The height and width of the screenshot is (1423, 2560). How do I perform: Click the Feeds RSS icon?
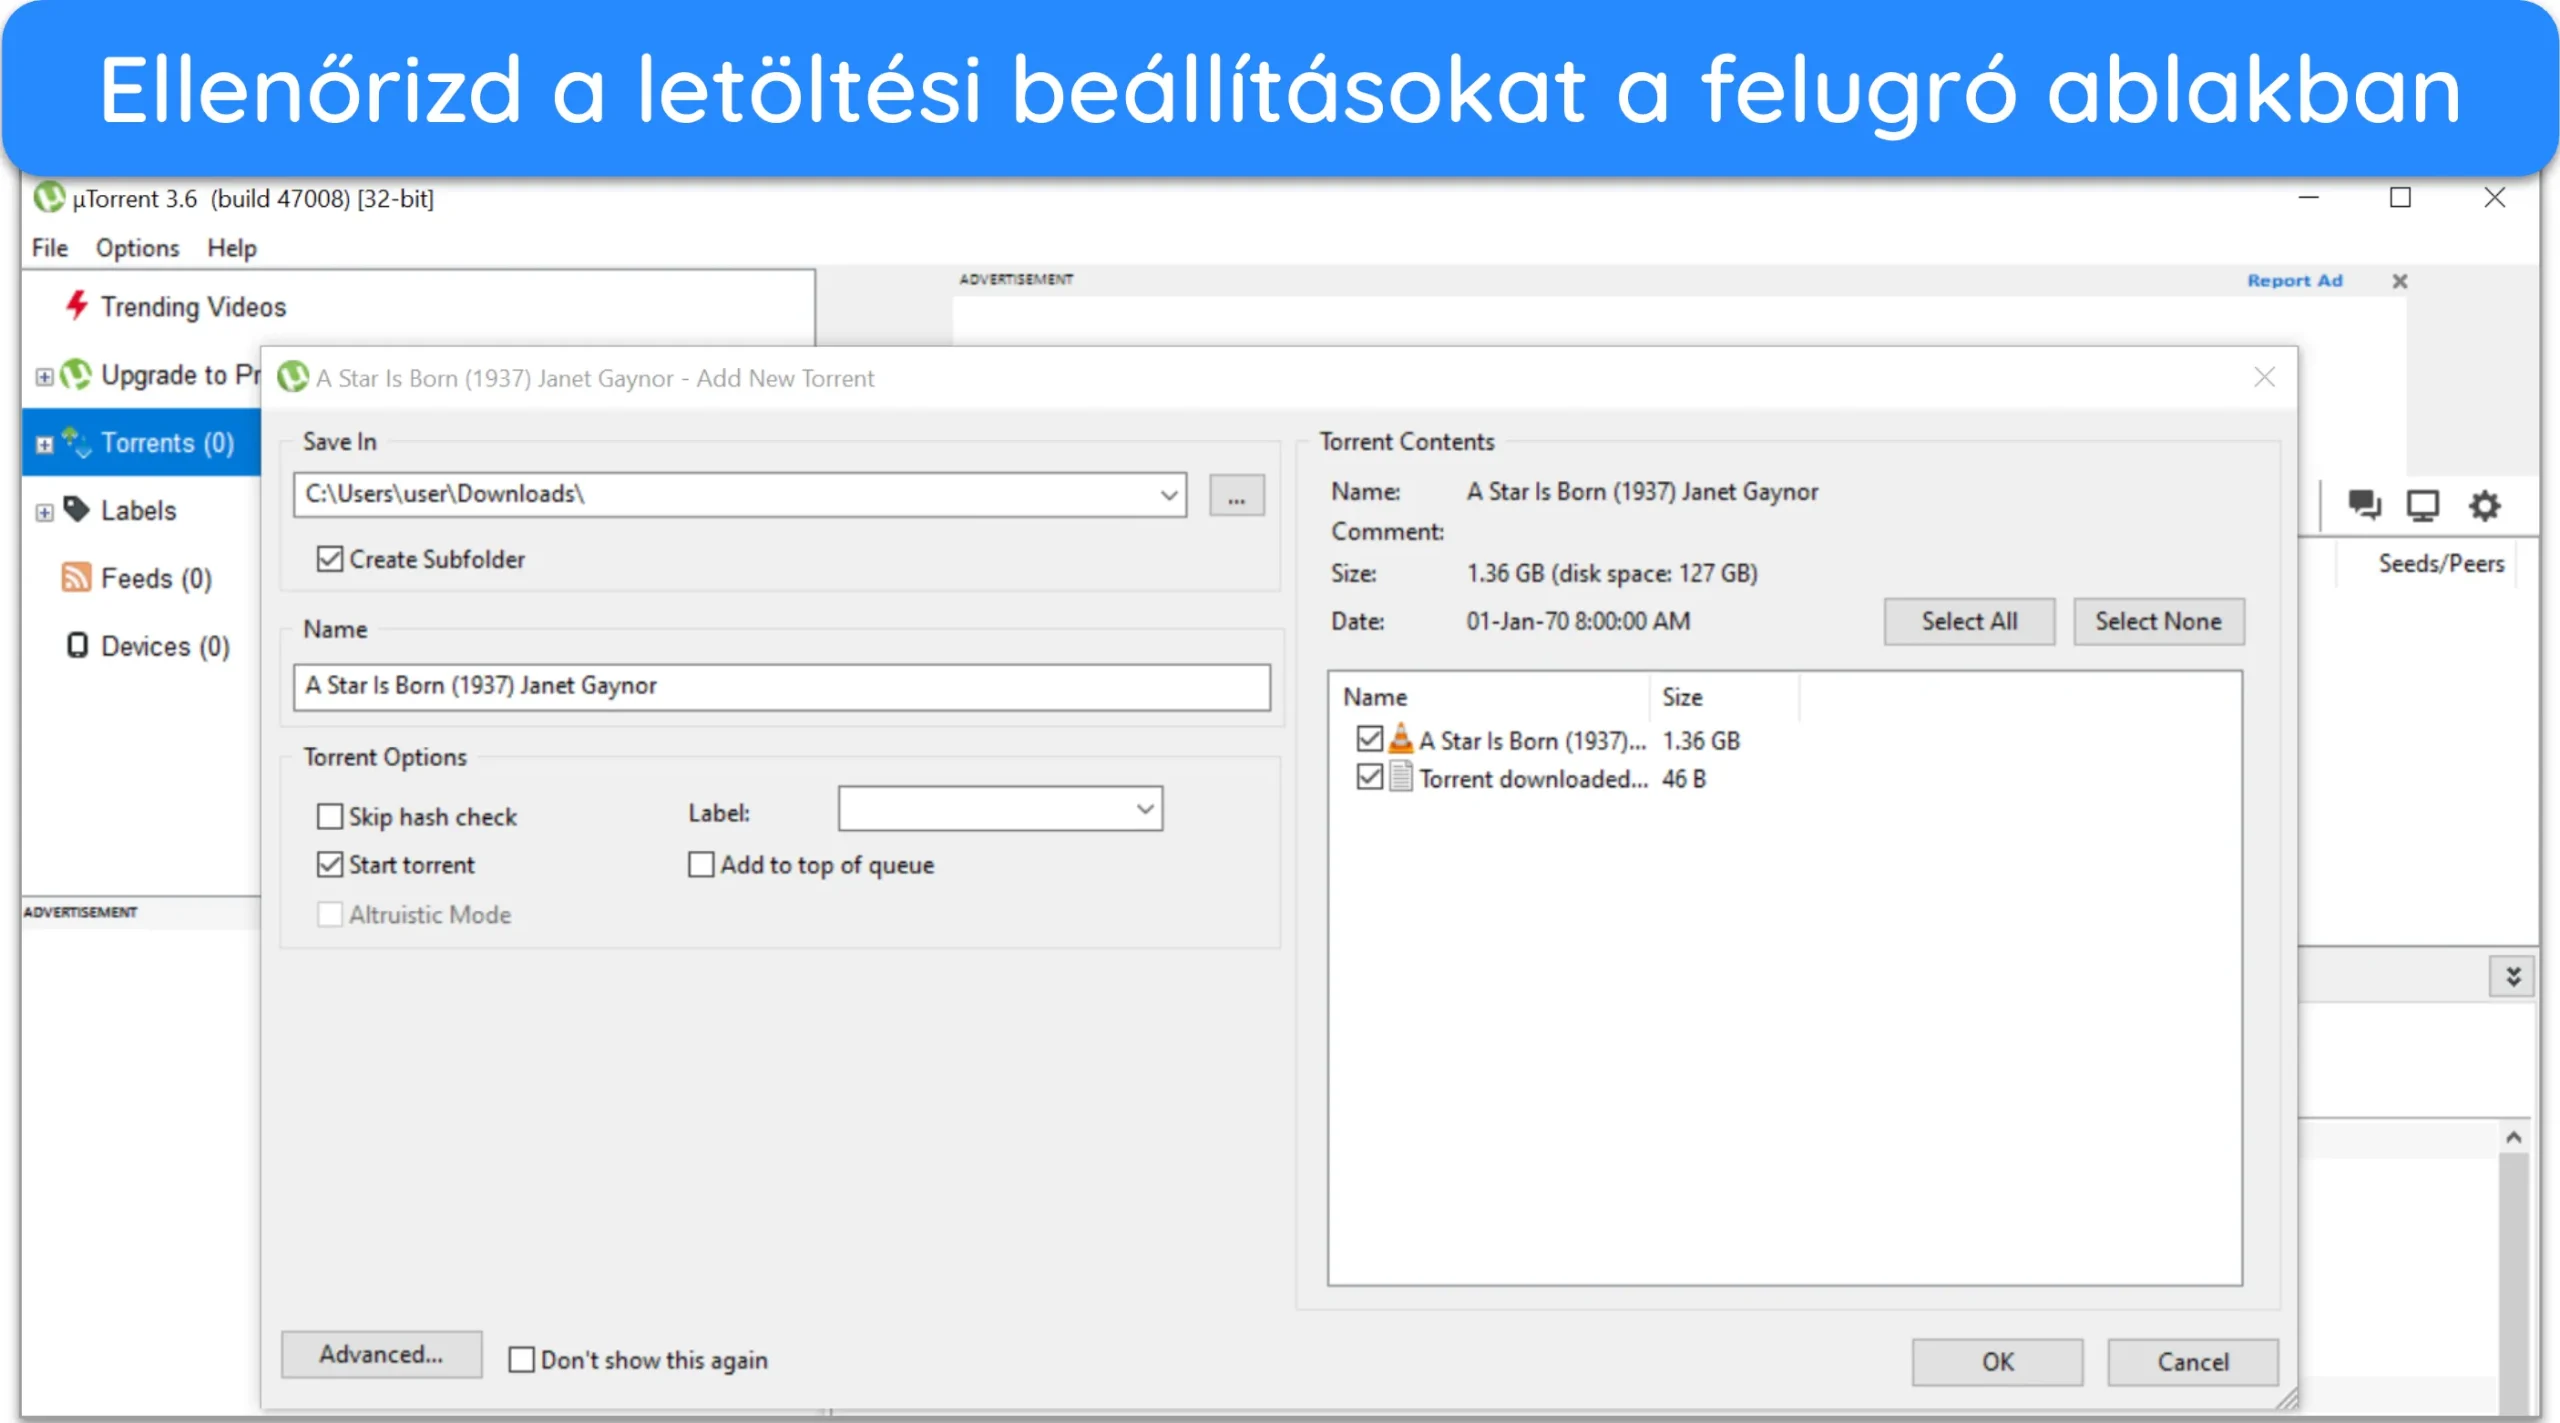[76, 577]
